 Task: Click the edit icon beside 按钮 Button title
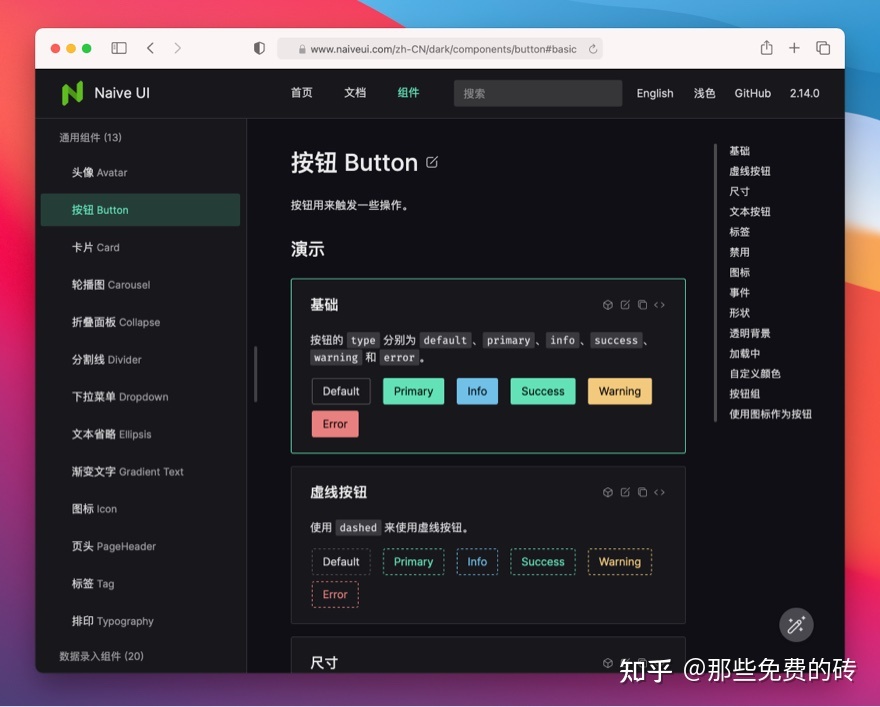point(432,162)
